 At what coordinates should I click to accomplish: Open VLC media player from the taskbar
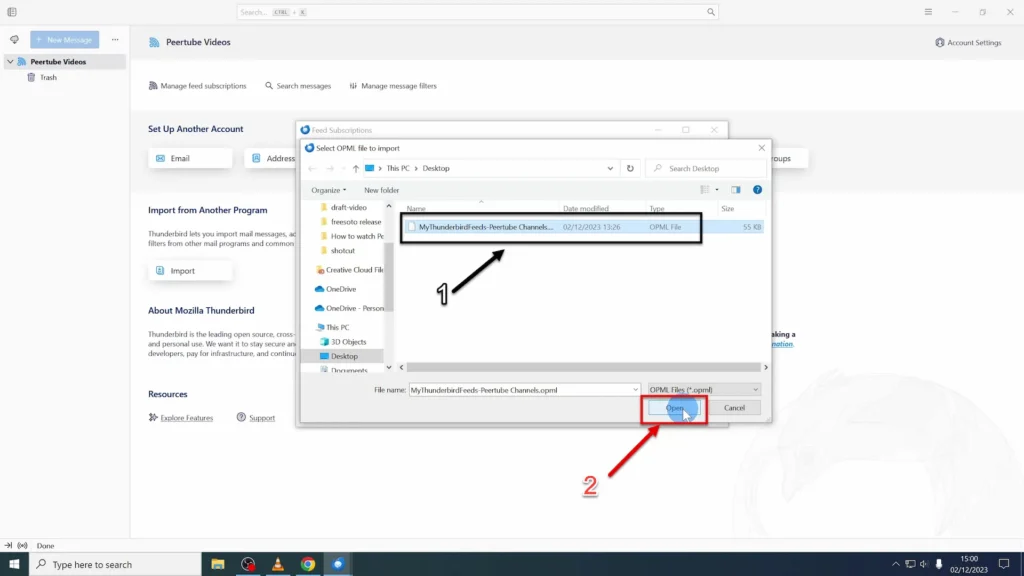pos(278,564)
